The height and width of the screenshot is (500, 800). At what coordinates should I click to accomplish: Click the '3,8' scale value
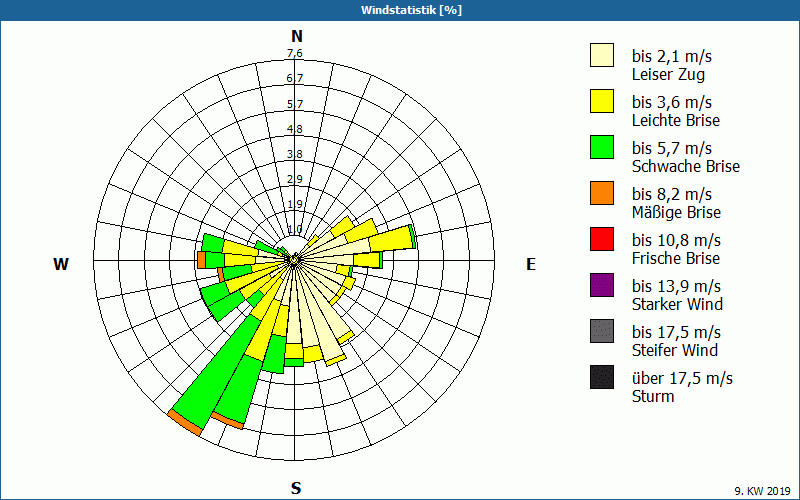point(295,154)
